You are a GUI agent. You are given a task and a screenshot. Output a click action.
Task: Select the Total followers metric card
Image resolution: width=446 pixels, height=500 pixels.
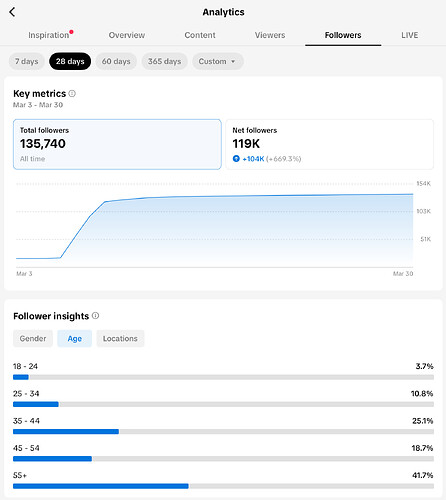click(x=117, y=144)
